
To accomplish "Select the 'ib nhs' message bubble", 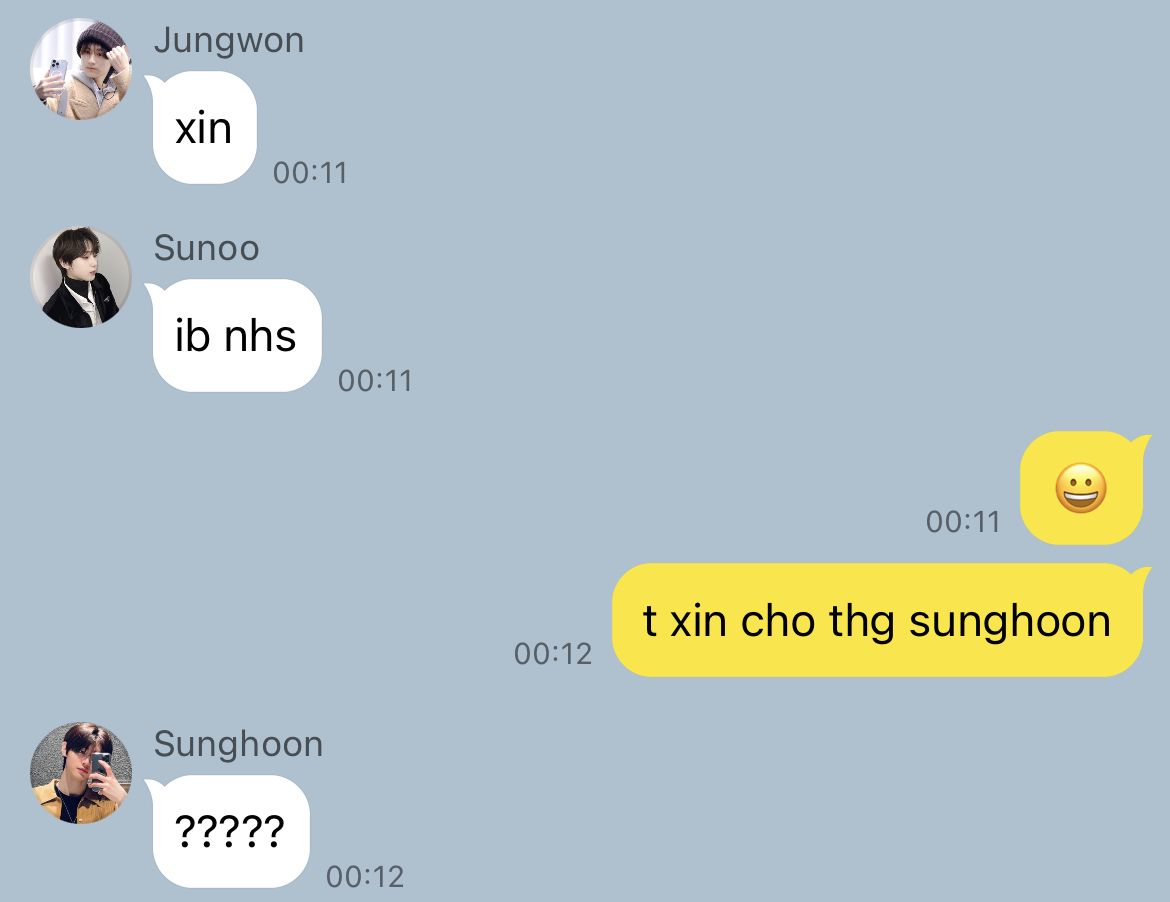I will (234, 336).
